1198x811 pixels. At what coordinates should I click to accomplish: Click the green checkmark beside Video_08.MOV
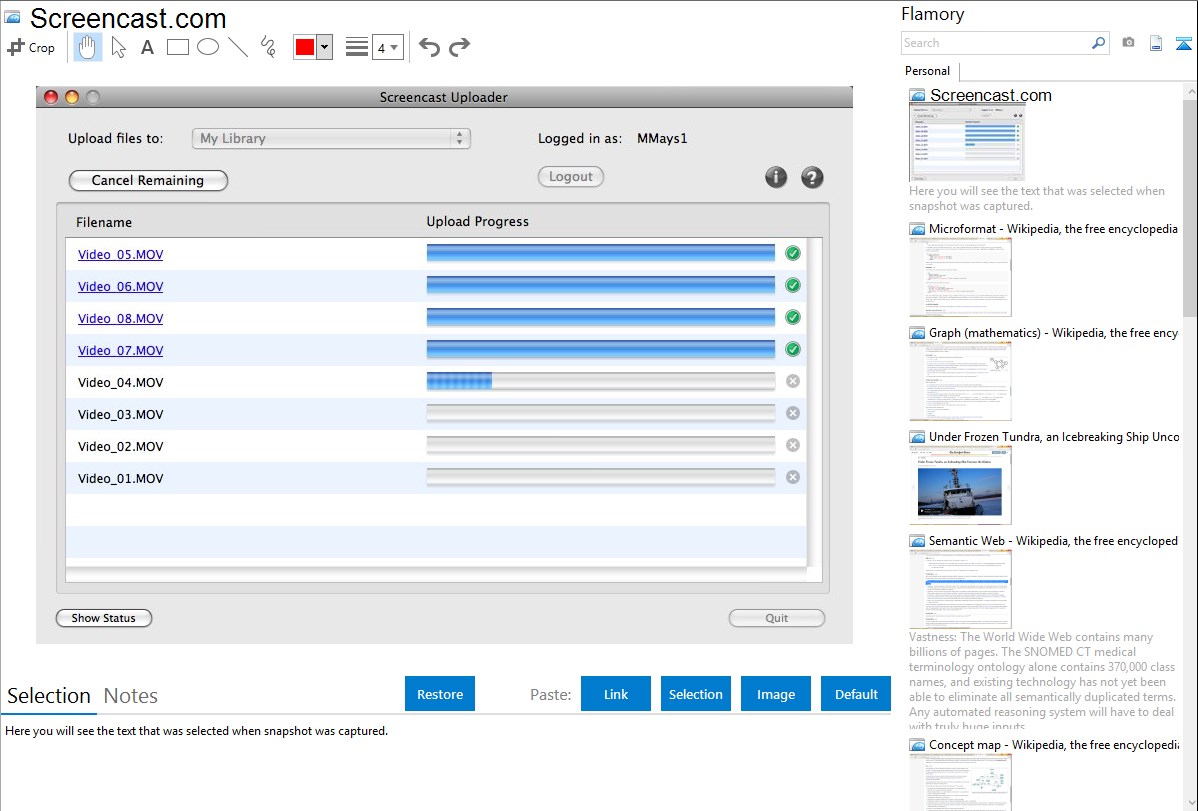(x=793, y=317)
